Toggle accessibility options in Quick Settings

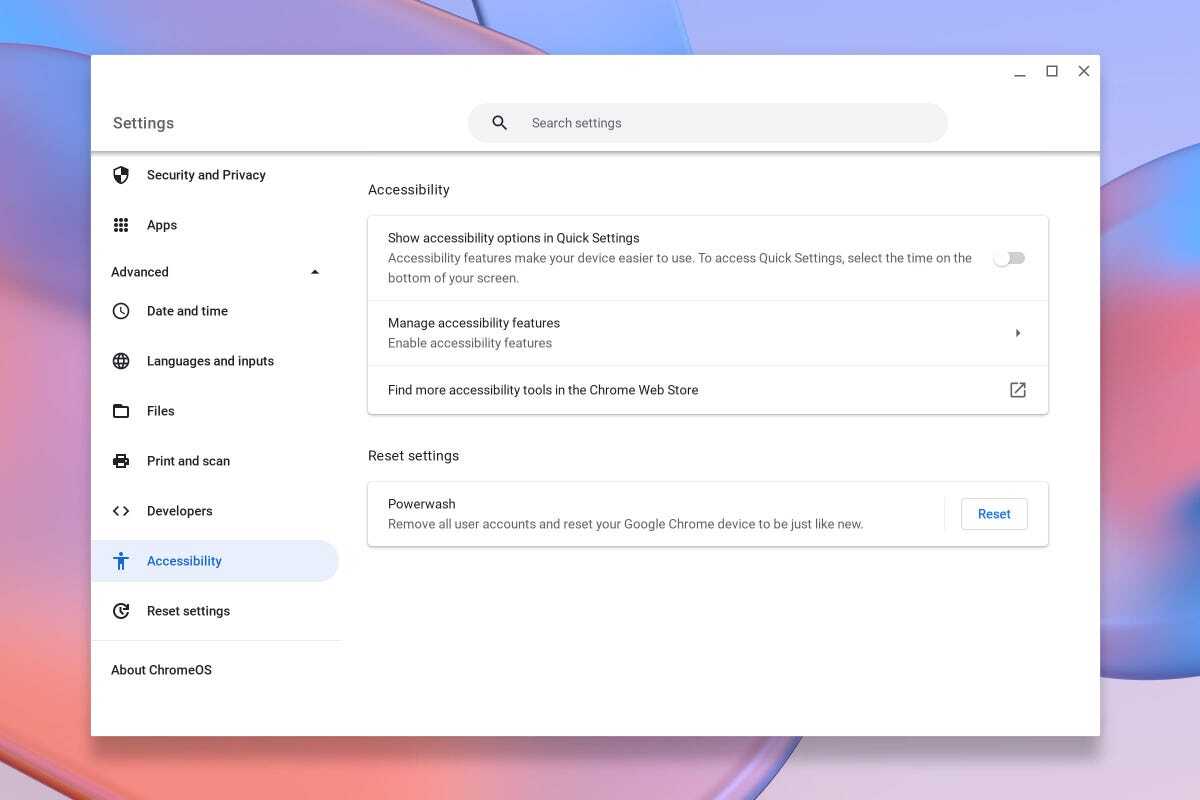point(1009,258)
